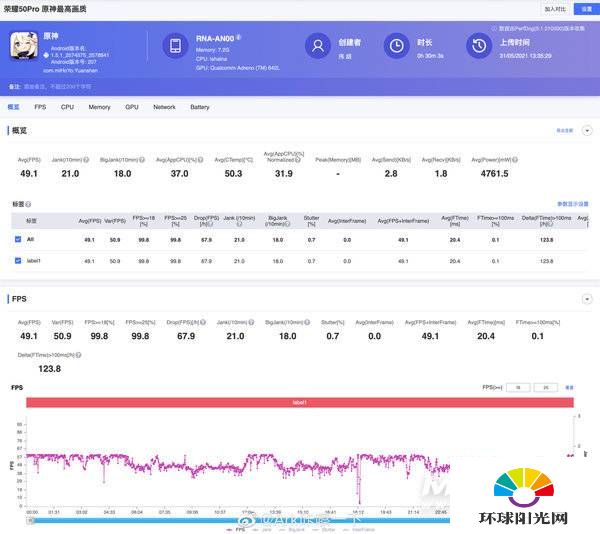The height and width of the screenshot is (534, 600).
Task: Collapse the FPS section with its arrow
Action: 587,299
